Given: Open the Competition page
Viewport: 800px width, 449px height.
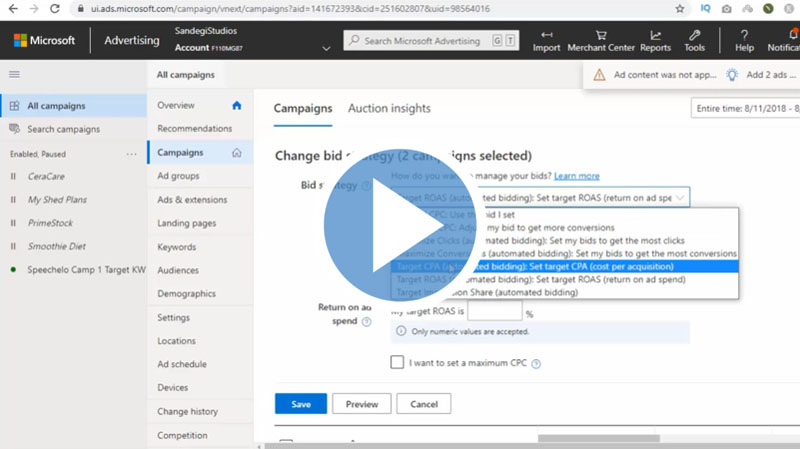Looking at the screenshot, I should tap(182, 435).
